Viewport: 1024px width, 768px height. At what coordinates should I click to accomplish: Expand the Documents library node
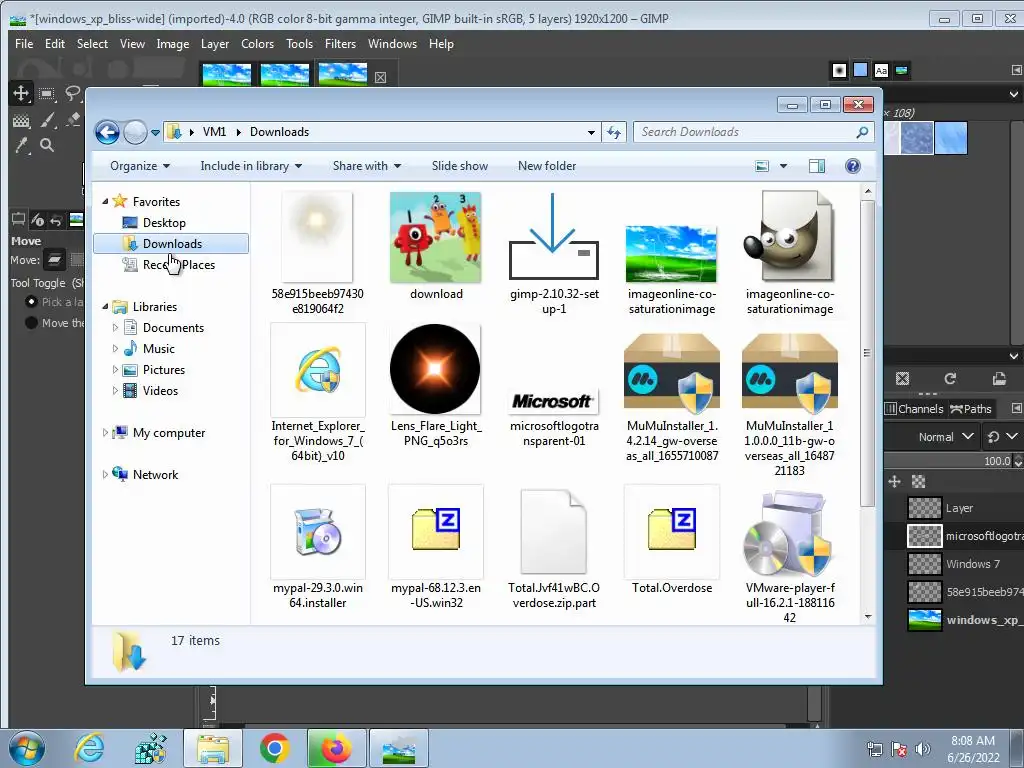click(116, 328)
